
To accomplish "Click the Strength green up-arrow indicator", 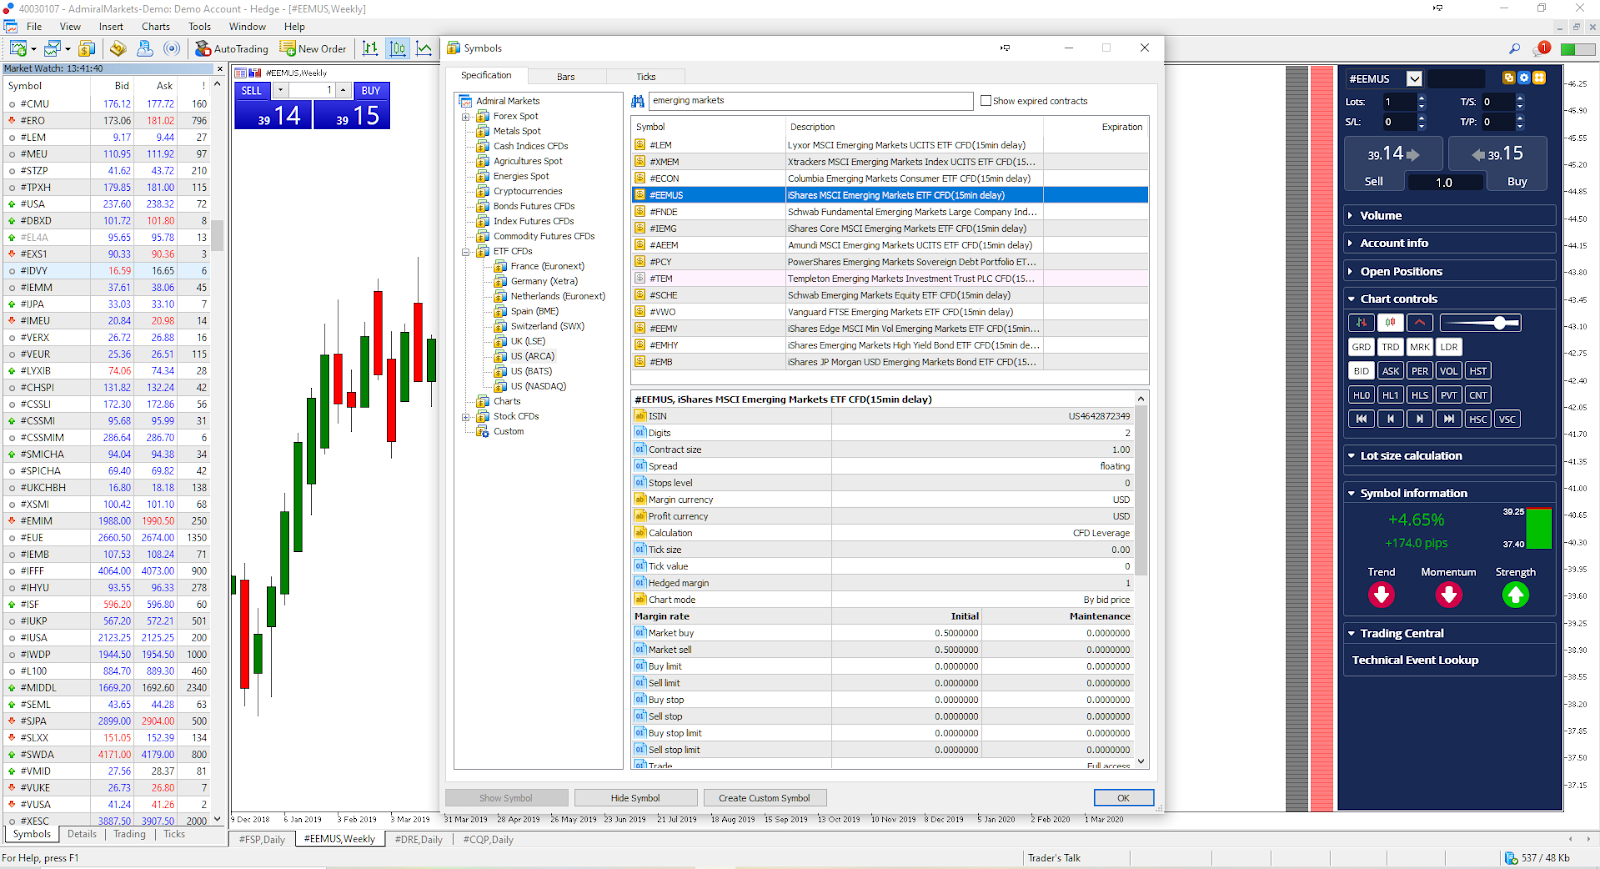I will click(x=1515, y=595).
